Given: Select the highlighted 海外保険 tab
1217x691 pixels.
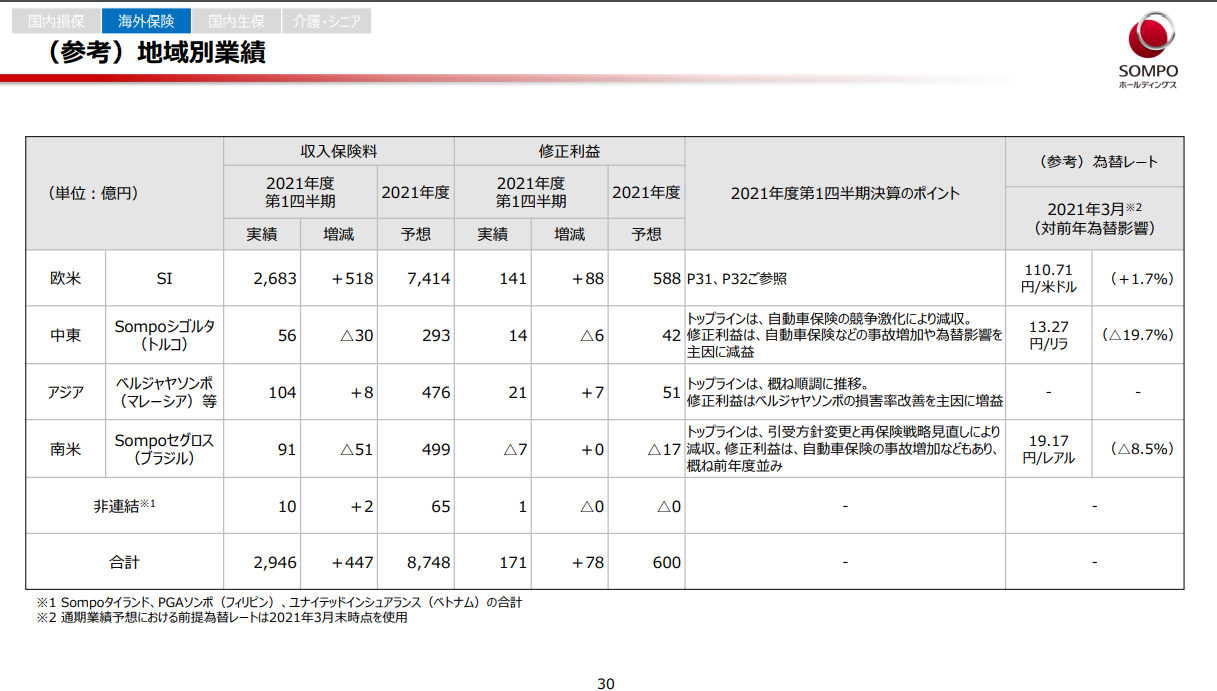Looking at the screenshot, I should pos(146,20).
